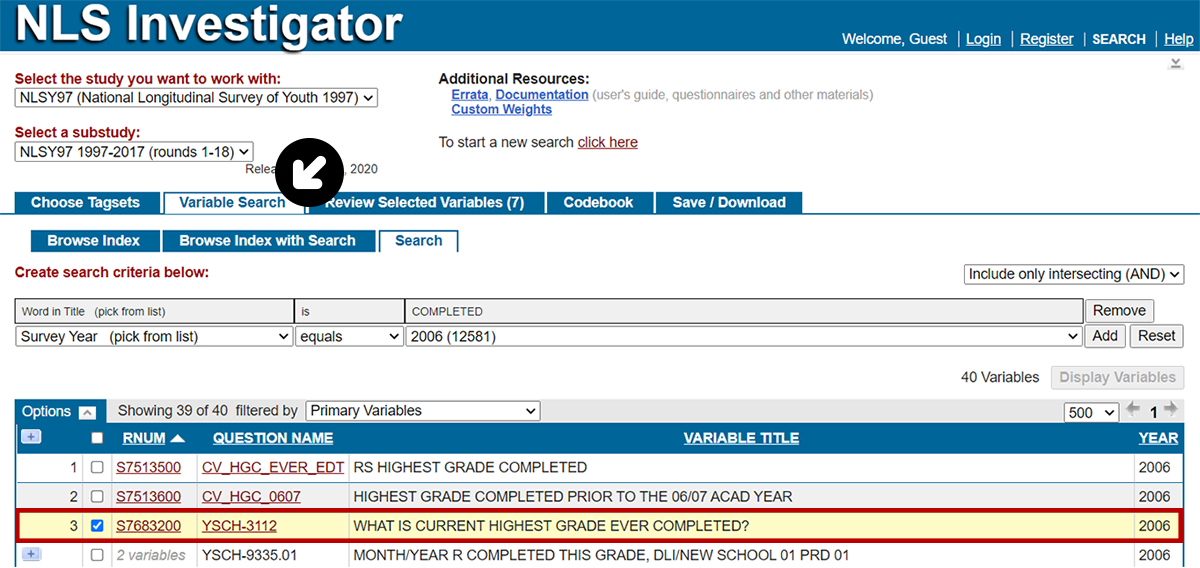Screen dimensions: 1200x568
Task: Sort by VARIABLE TITLE column header
Action: [x=741, y=438]
